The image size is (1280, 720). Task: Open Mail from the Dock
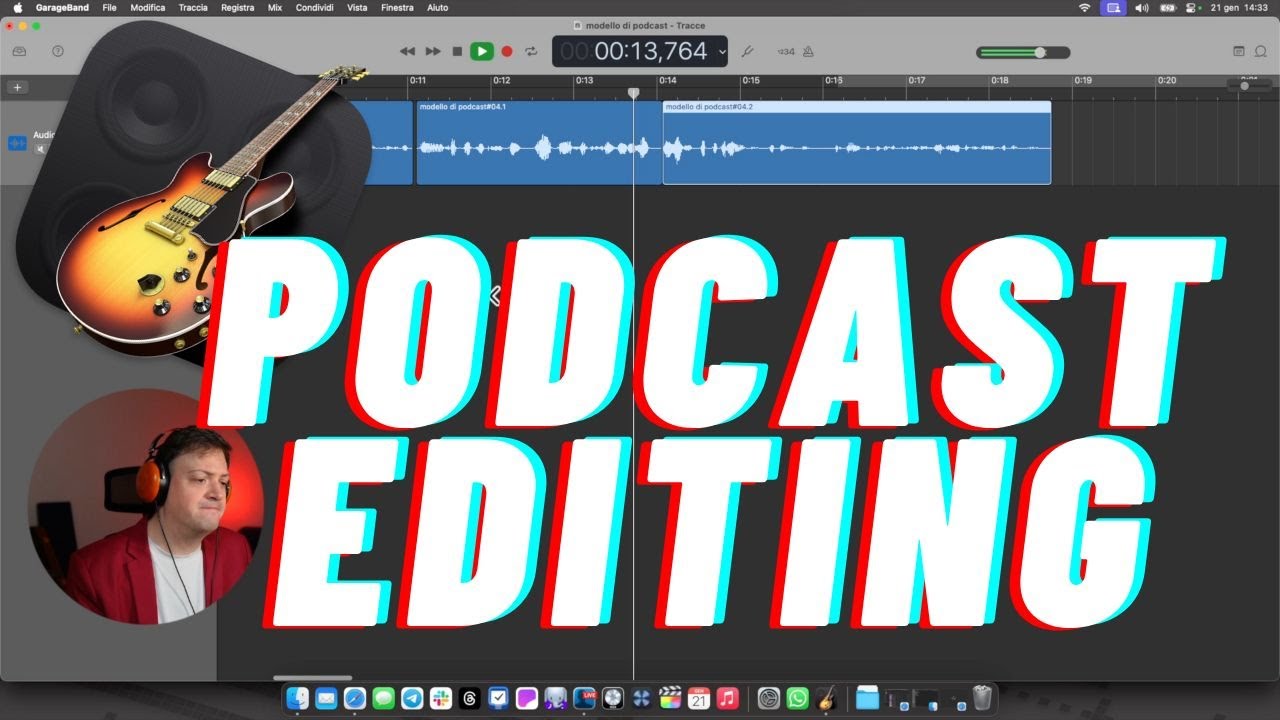coord(326,698)
